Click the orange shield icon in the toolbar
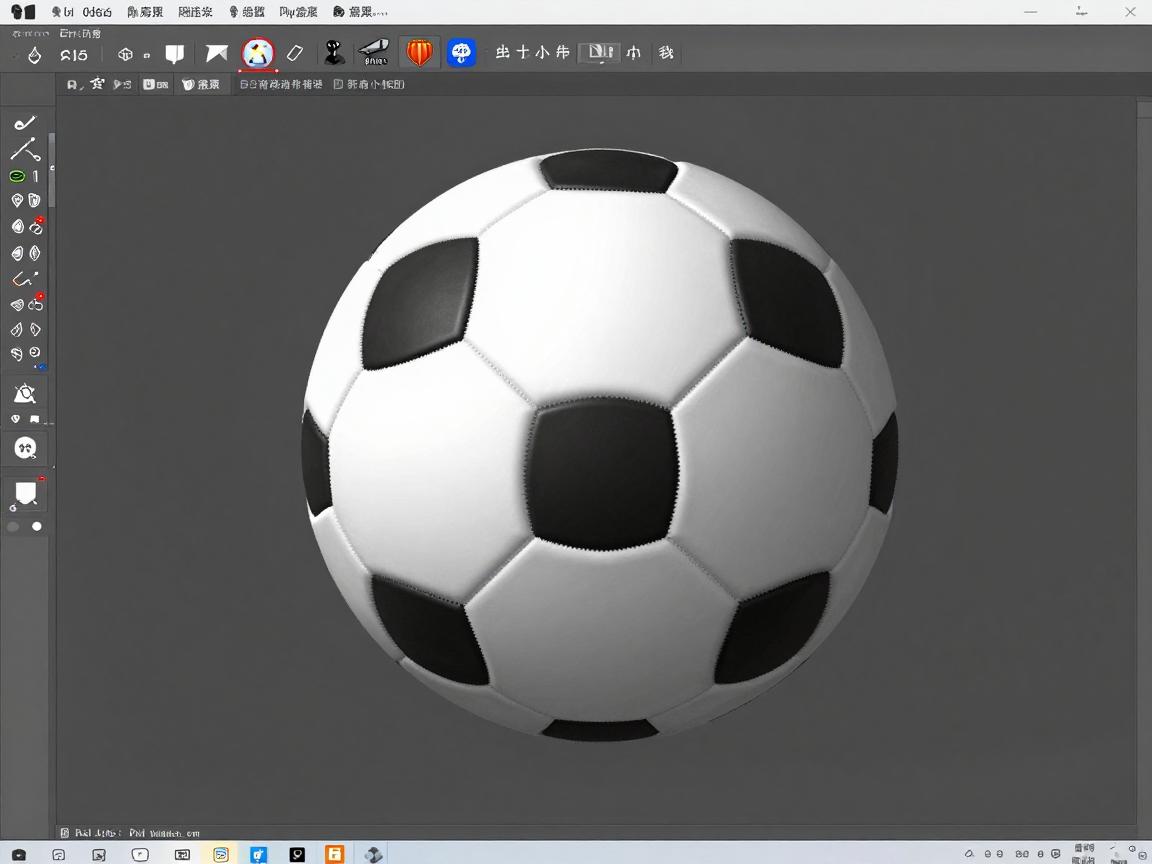1152x864 pixels. (420, 53)
